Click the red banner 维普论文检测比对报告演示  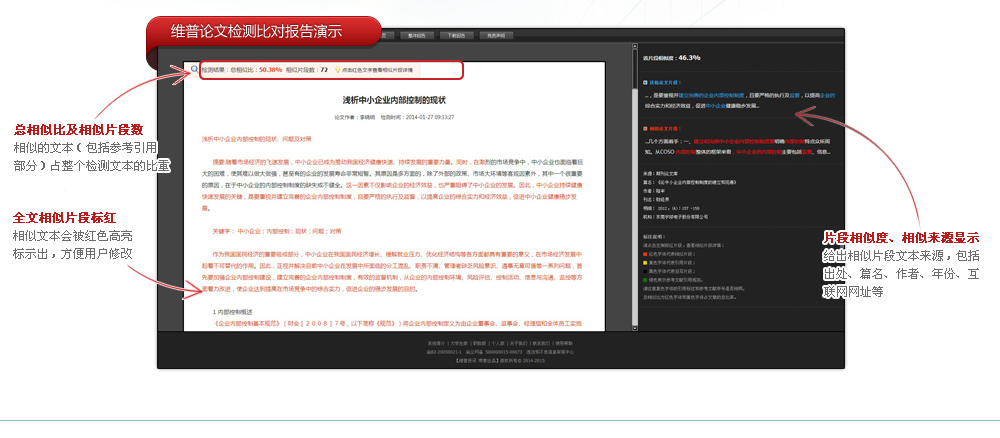click(x=256, y=31)
